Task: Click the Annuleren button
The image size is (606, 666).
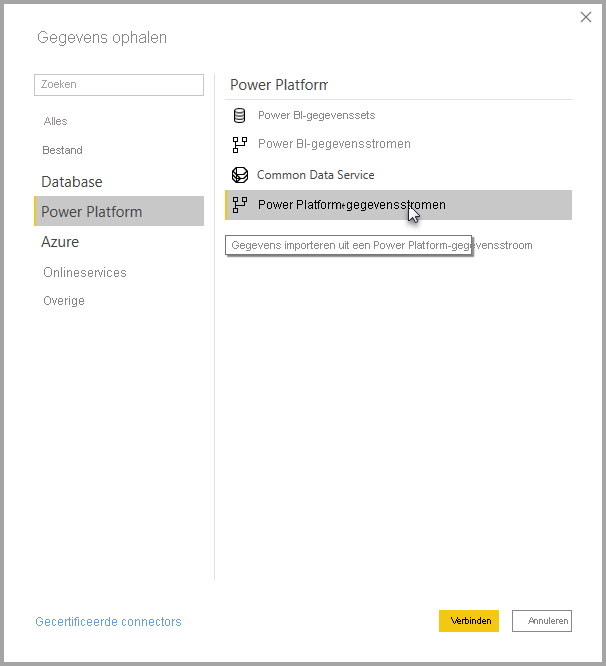Action: (x=542, y=621)
